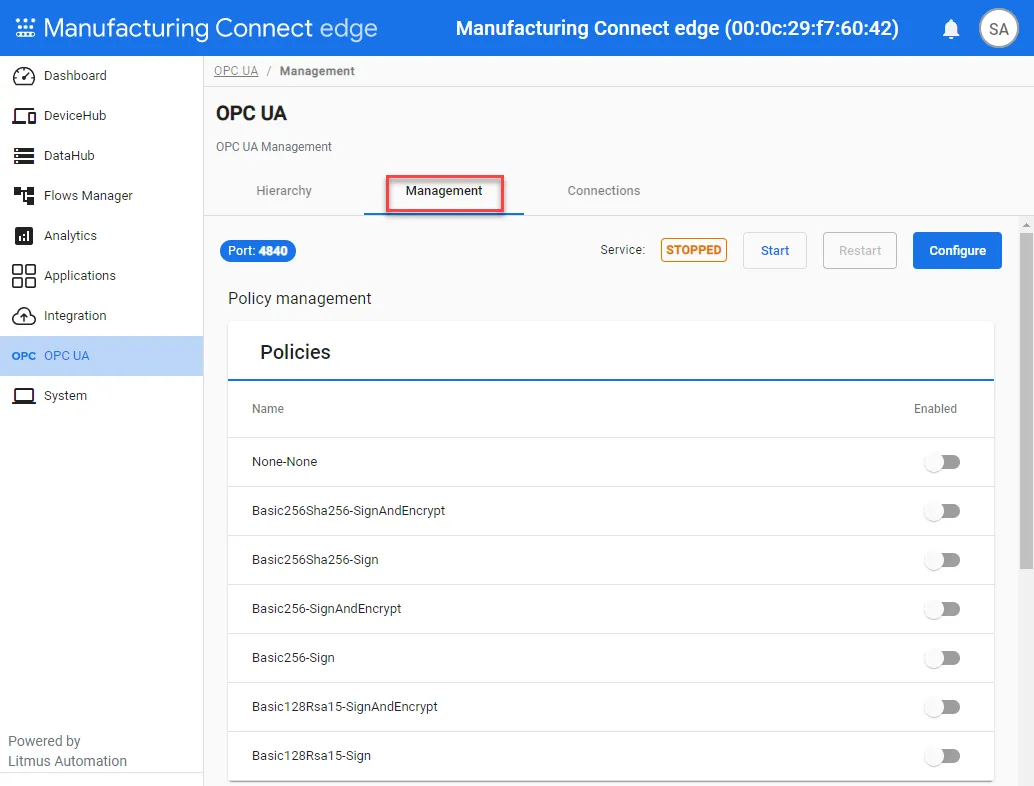This screenshot has height=786, width=1034.
Task: Click the Enabled column header
Action: pos(935,409)
